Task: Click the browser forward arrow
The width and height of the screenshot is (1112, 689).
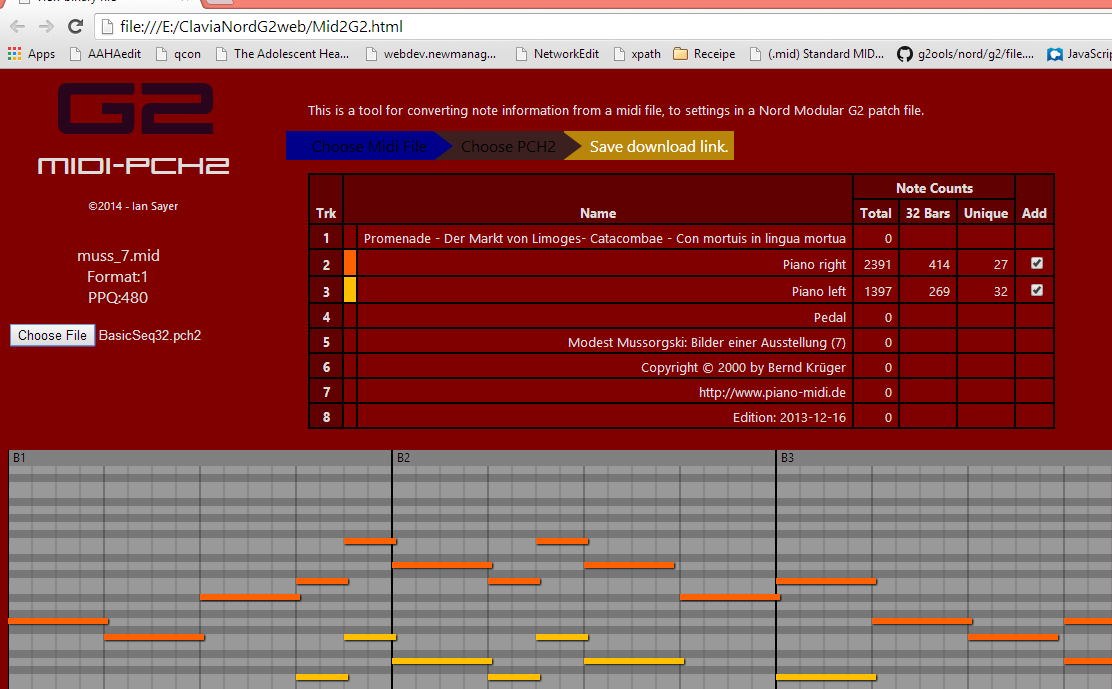Action: 46,26
